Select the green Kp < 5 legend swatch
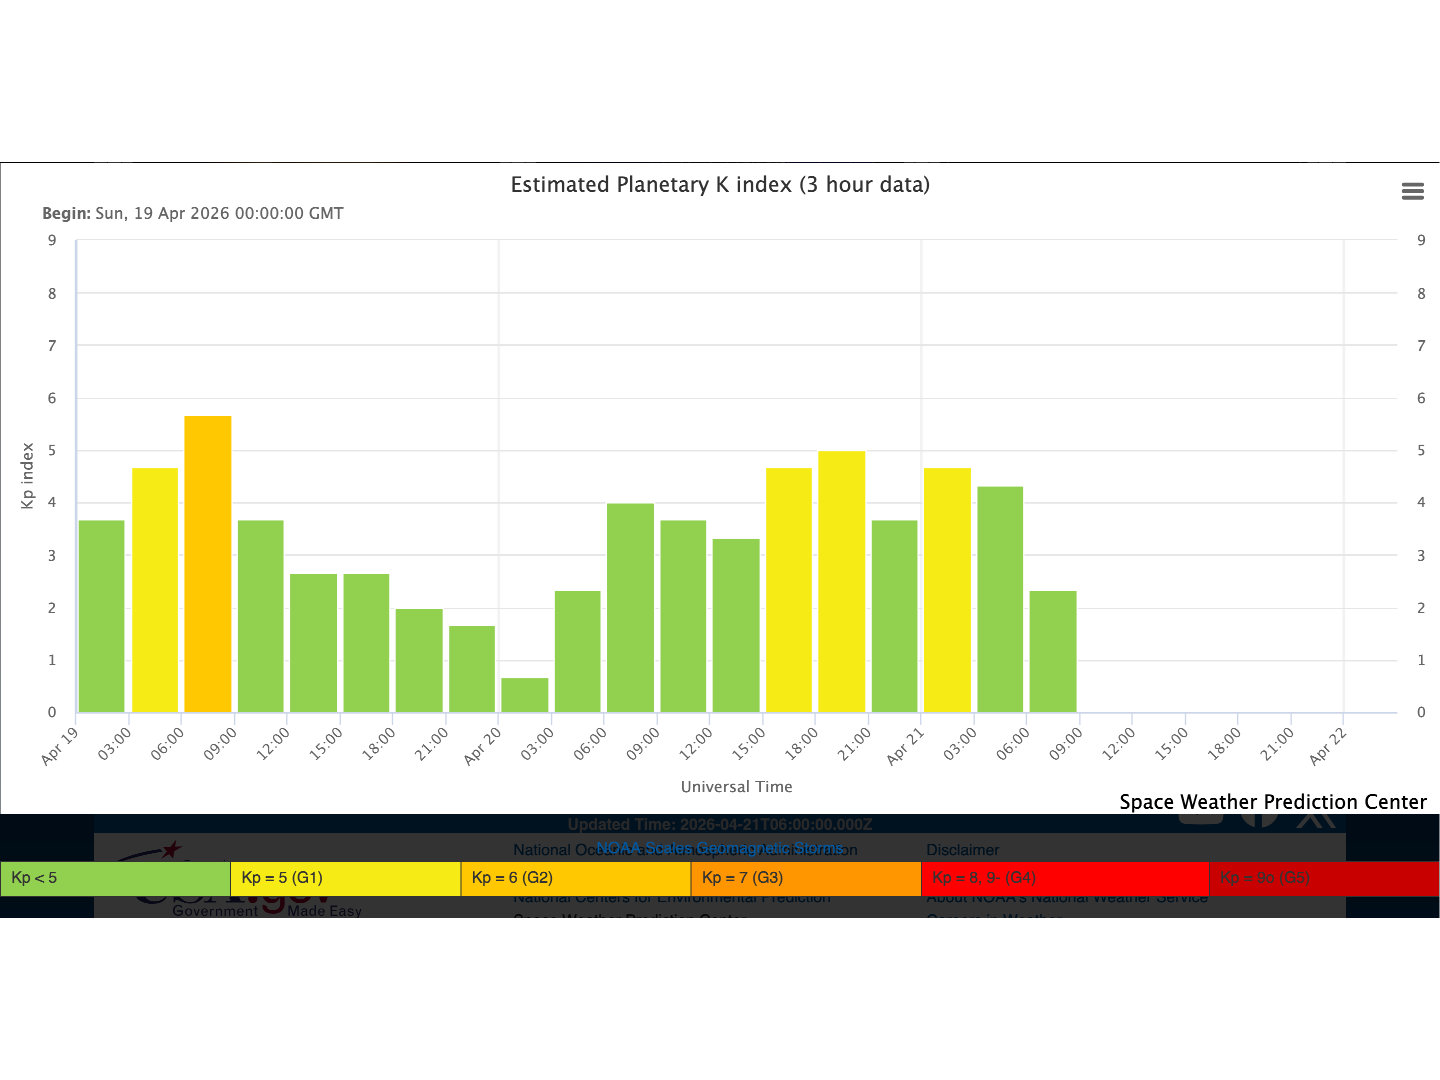 coord(115,878)
